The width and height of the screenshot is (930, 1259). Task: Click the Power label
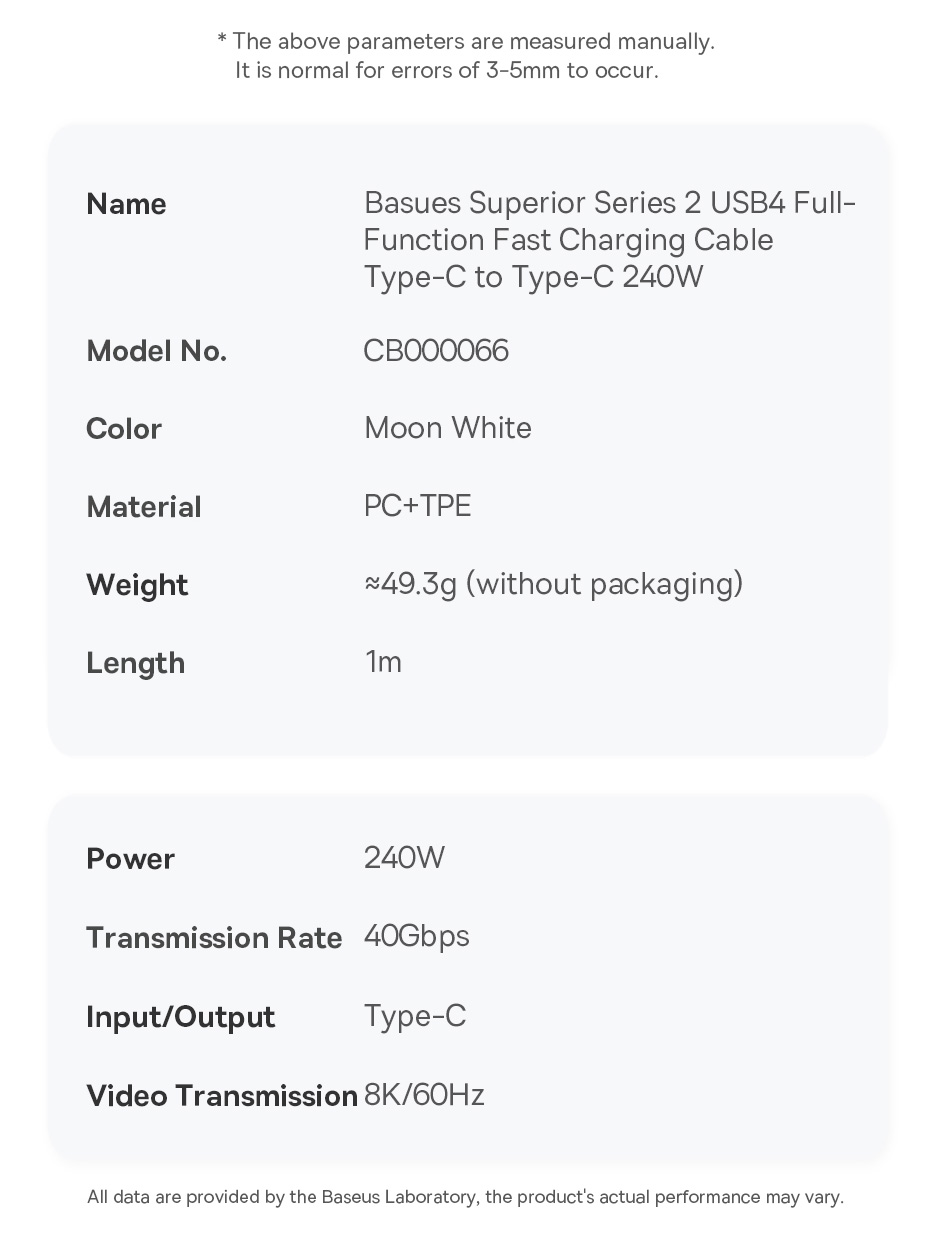130,859
